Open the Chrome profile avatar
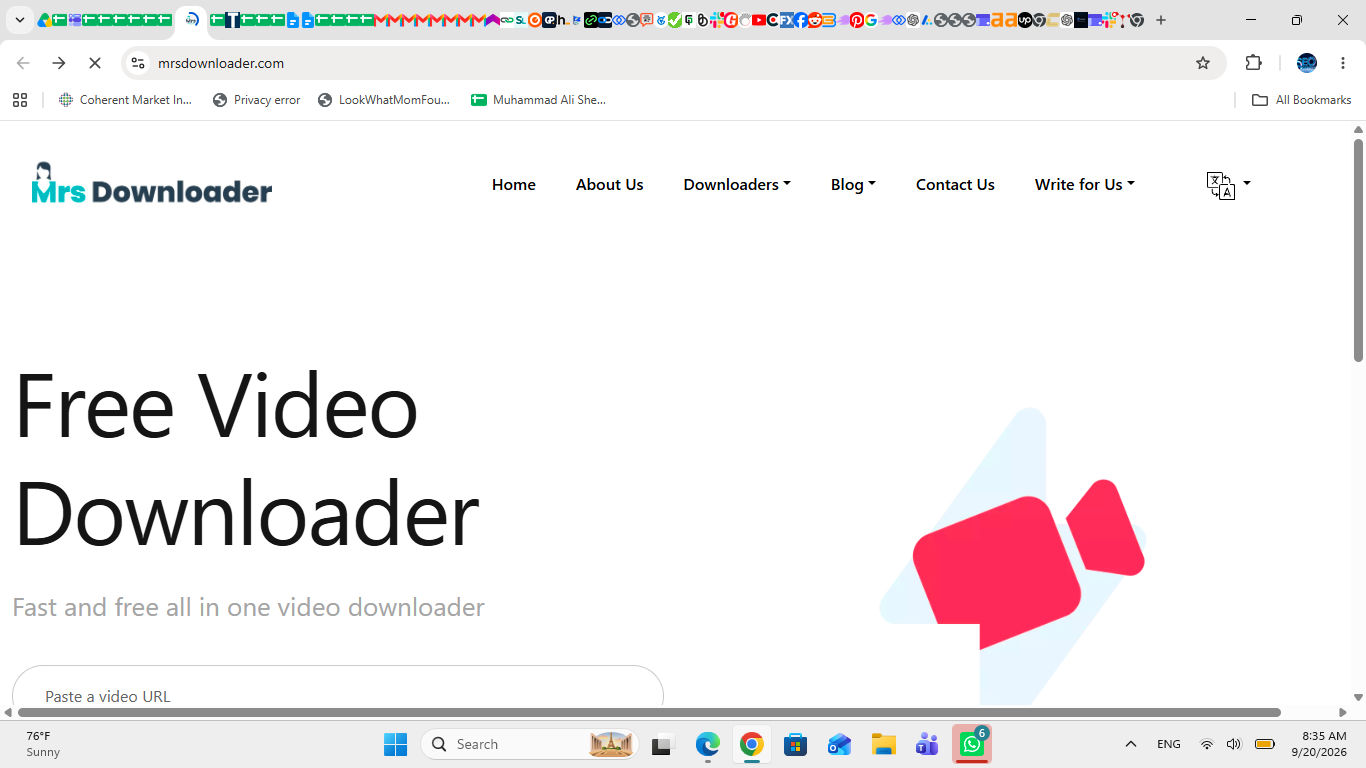Viewport: 1366px width, 768px height. [x=1307, y=63]
